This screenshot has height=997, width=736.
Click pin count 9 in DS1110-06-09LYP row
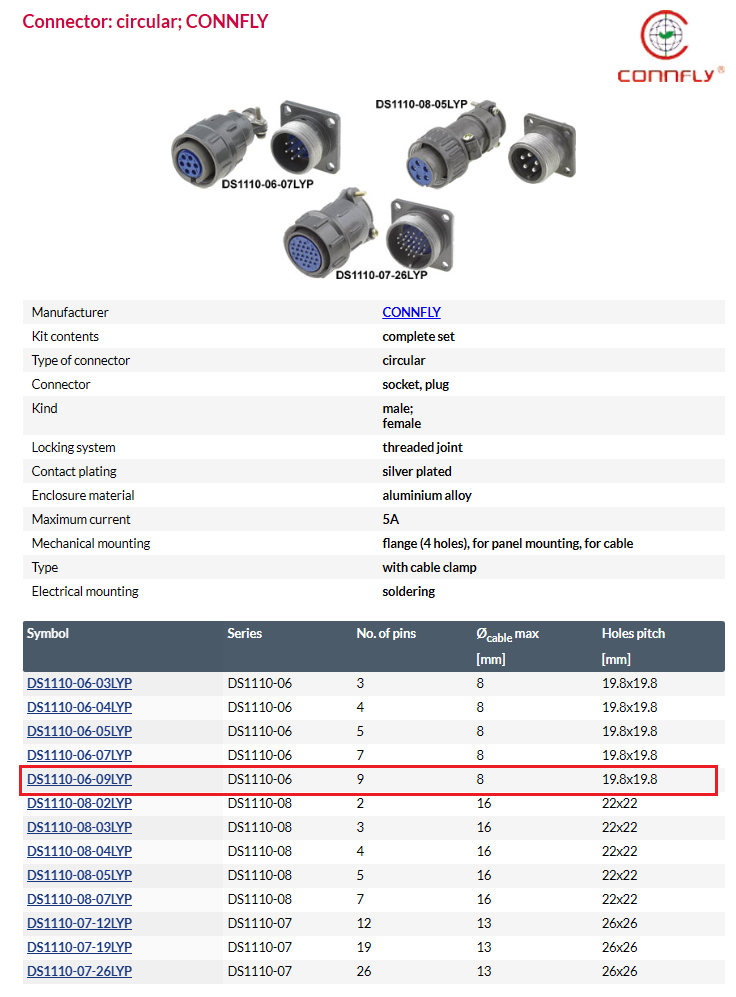pos(360,779)
